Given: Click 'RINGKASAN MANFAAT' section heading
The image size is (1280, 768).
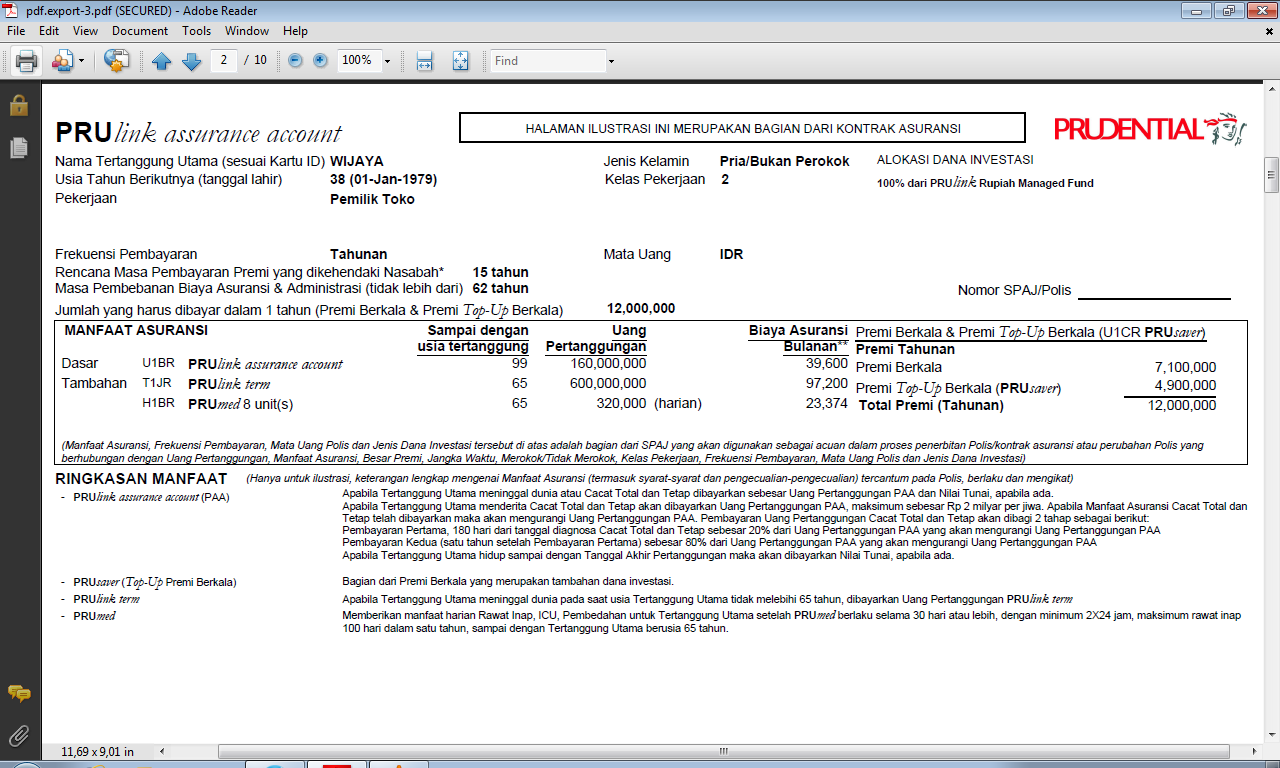Looking at the screenshot, I should 141,479.
